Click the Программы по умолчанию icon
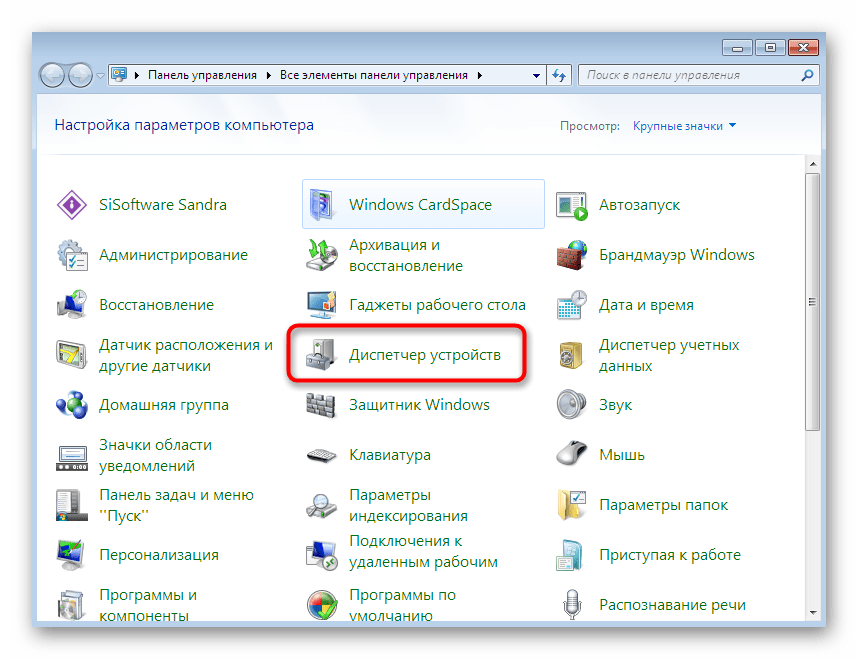This screenshot has height=659, width=858. [x=322, y=605]
